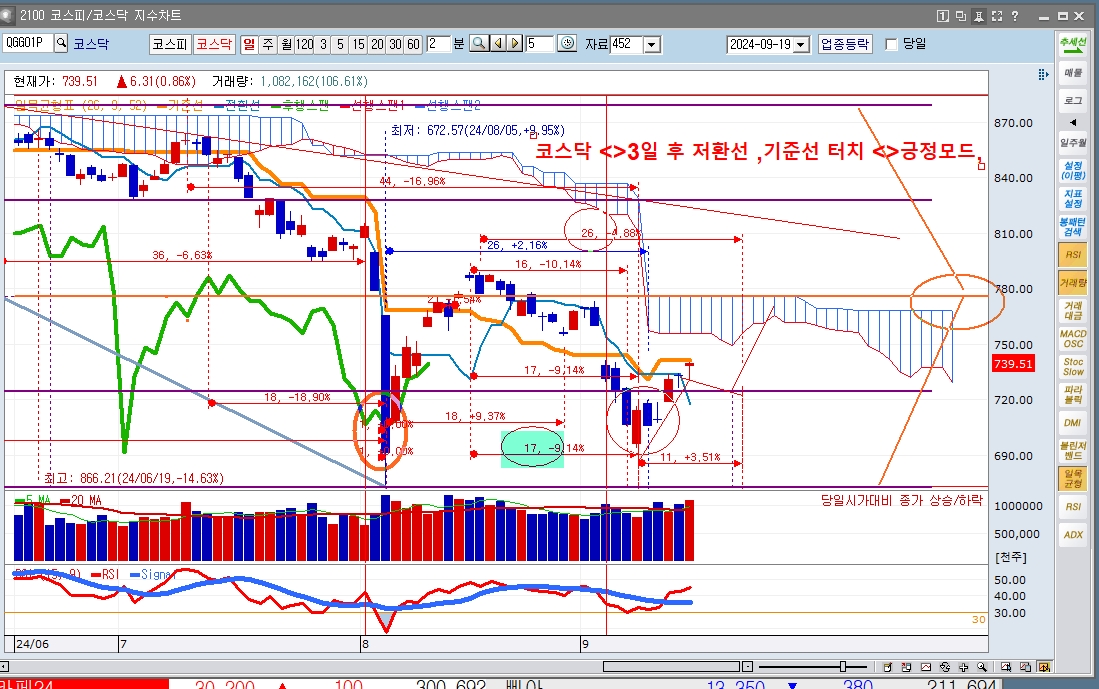Click the full screen expand icon in title bar
1099x689 pixels.
point(997,15)
